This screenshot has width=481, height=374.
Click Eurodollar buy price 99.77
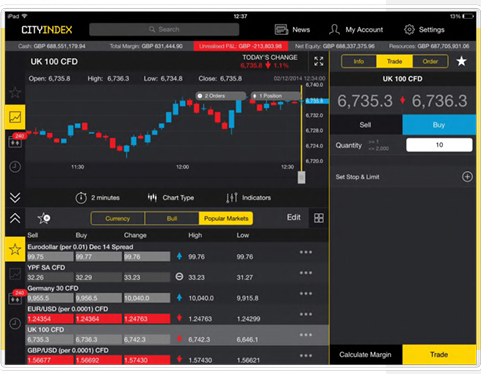(x=99, y=257)
